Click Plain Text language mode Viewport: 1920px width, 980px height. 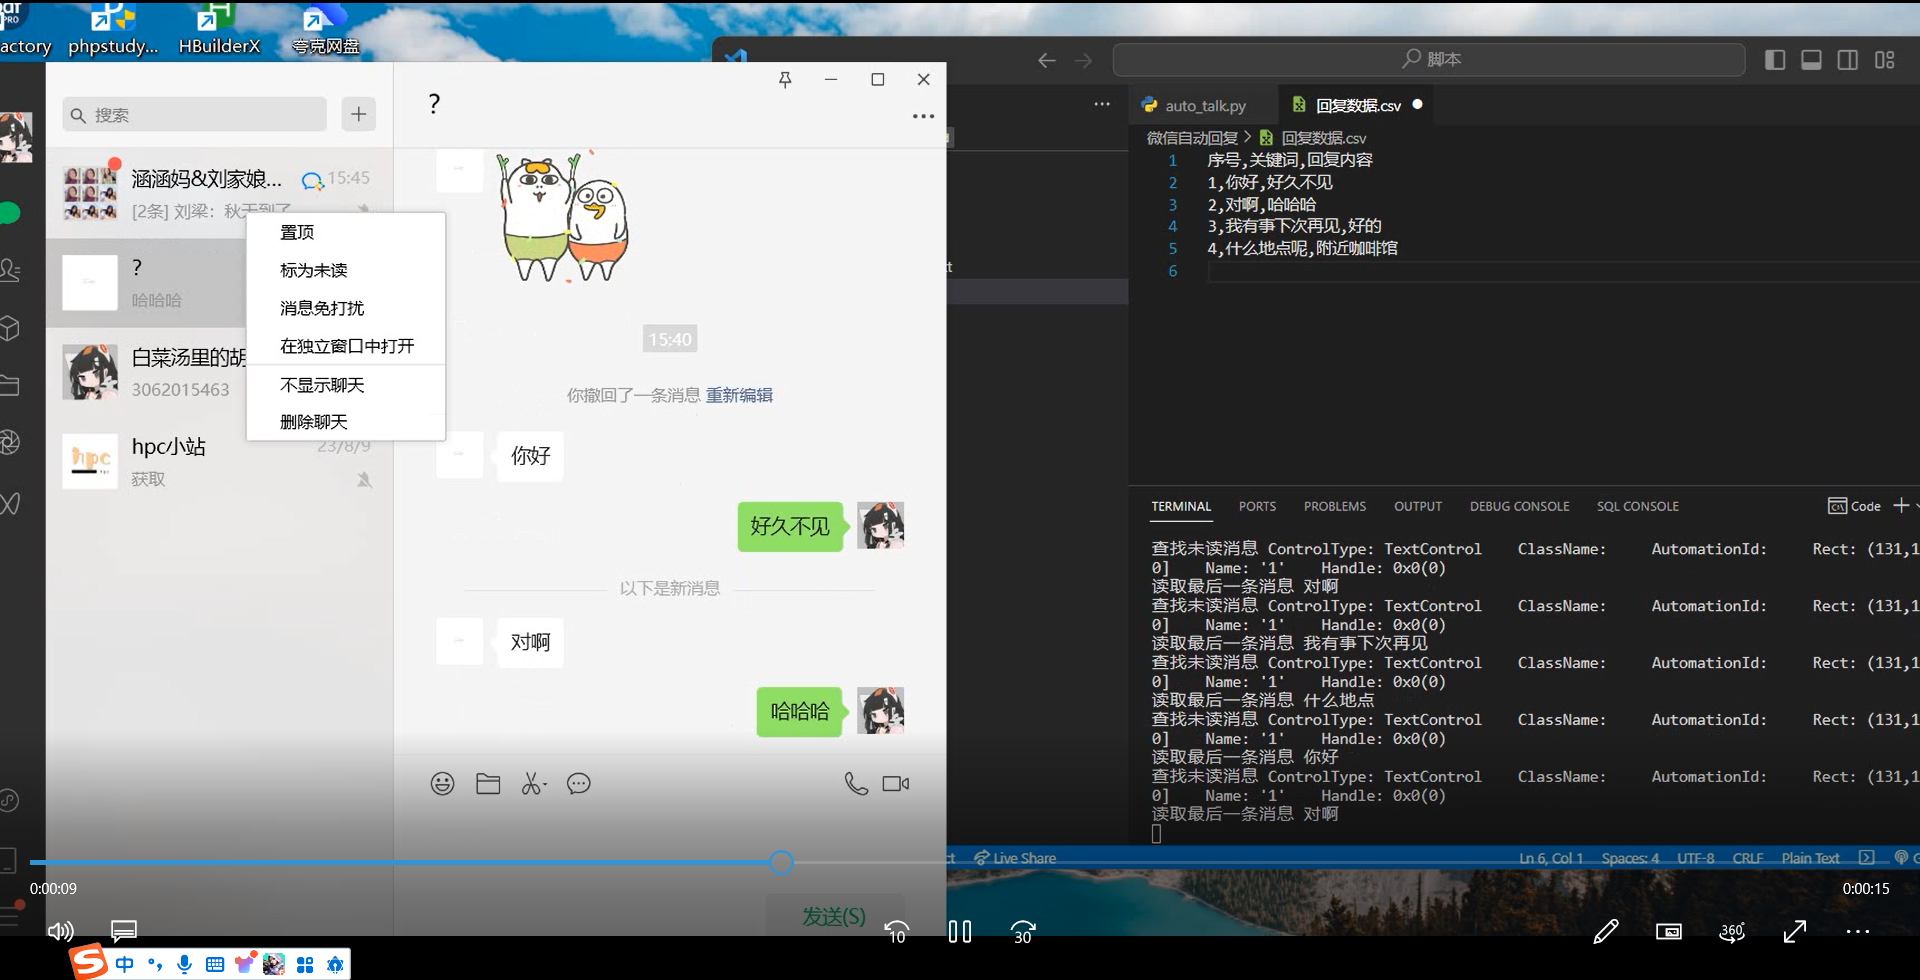click(1810, 858)
